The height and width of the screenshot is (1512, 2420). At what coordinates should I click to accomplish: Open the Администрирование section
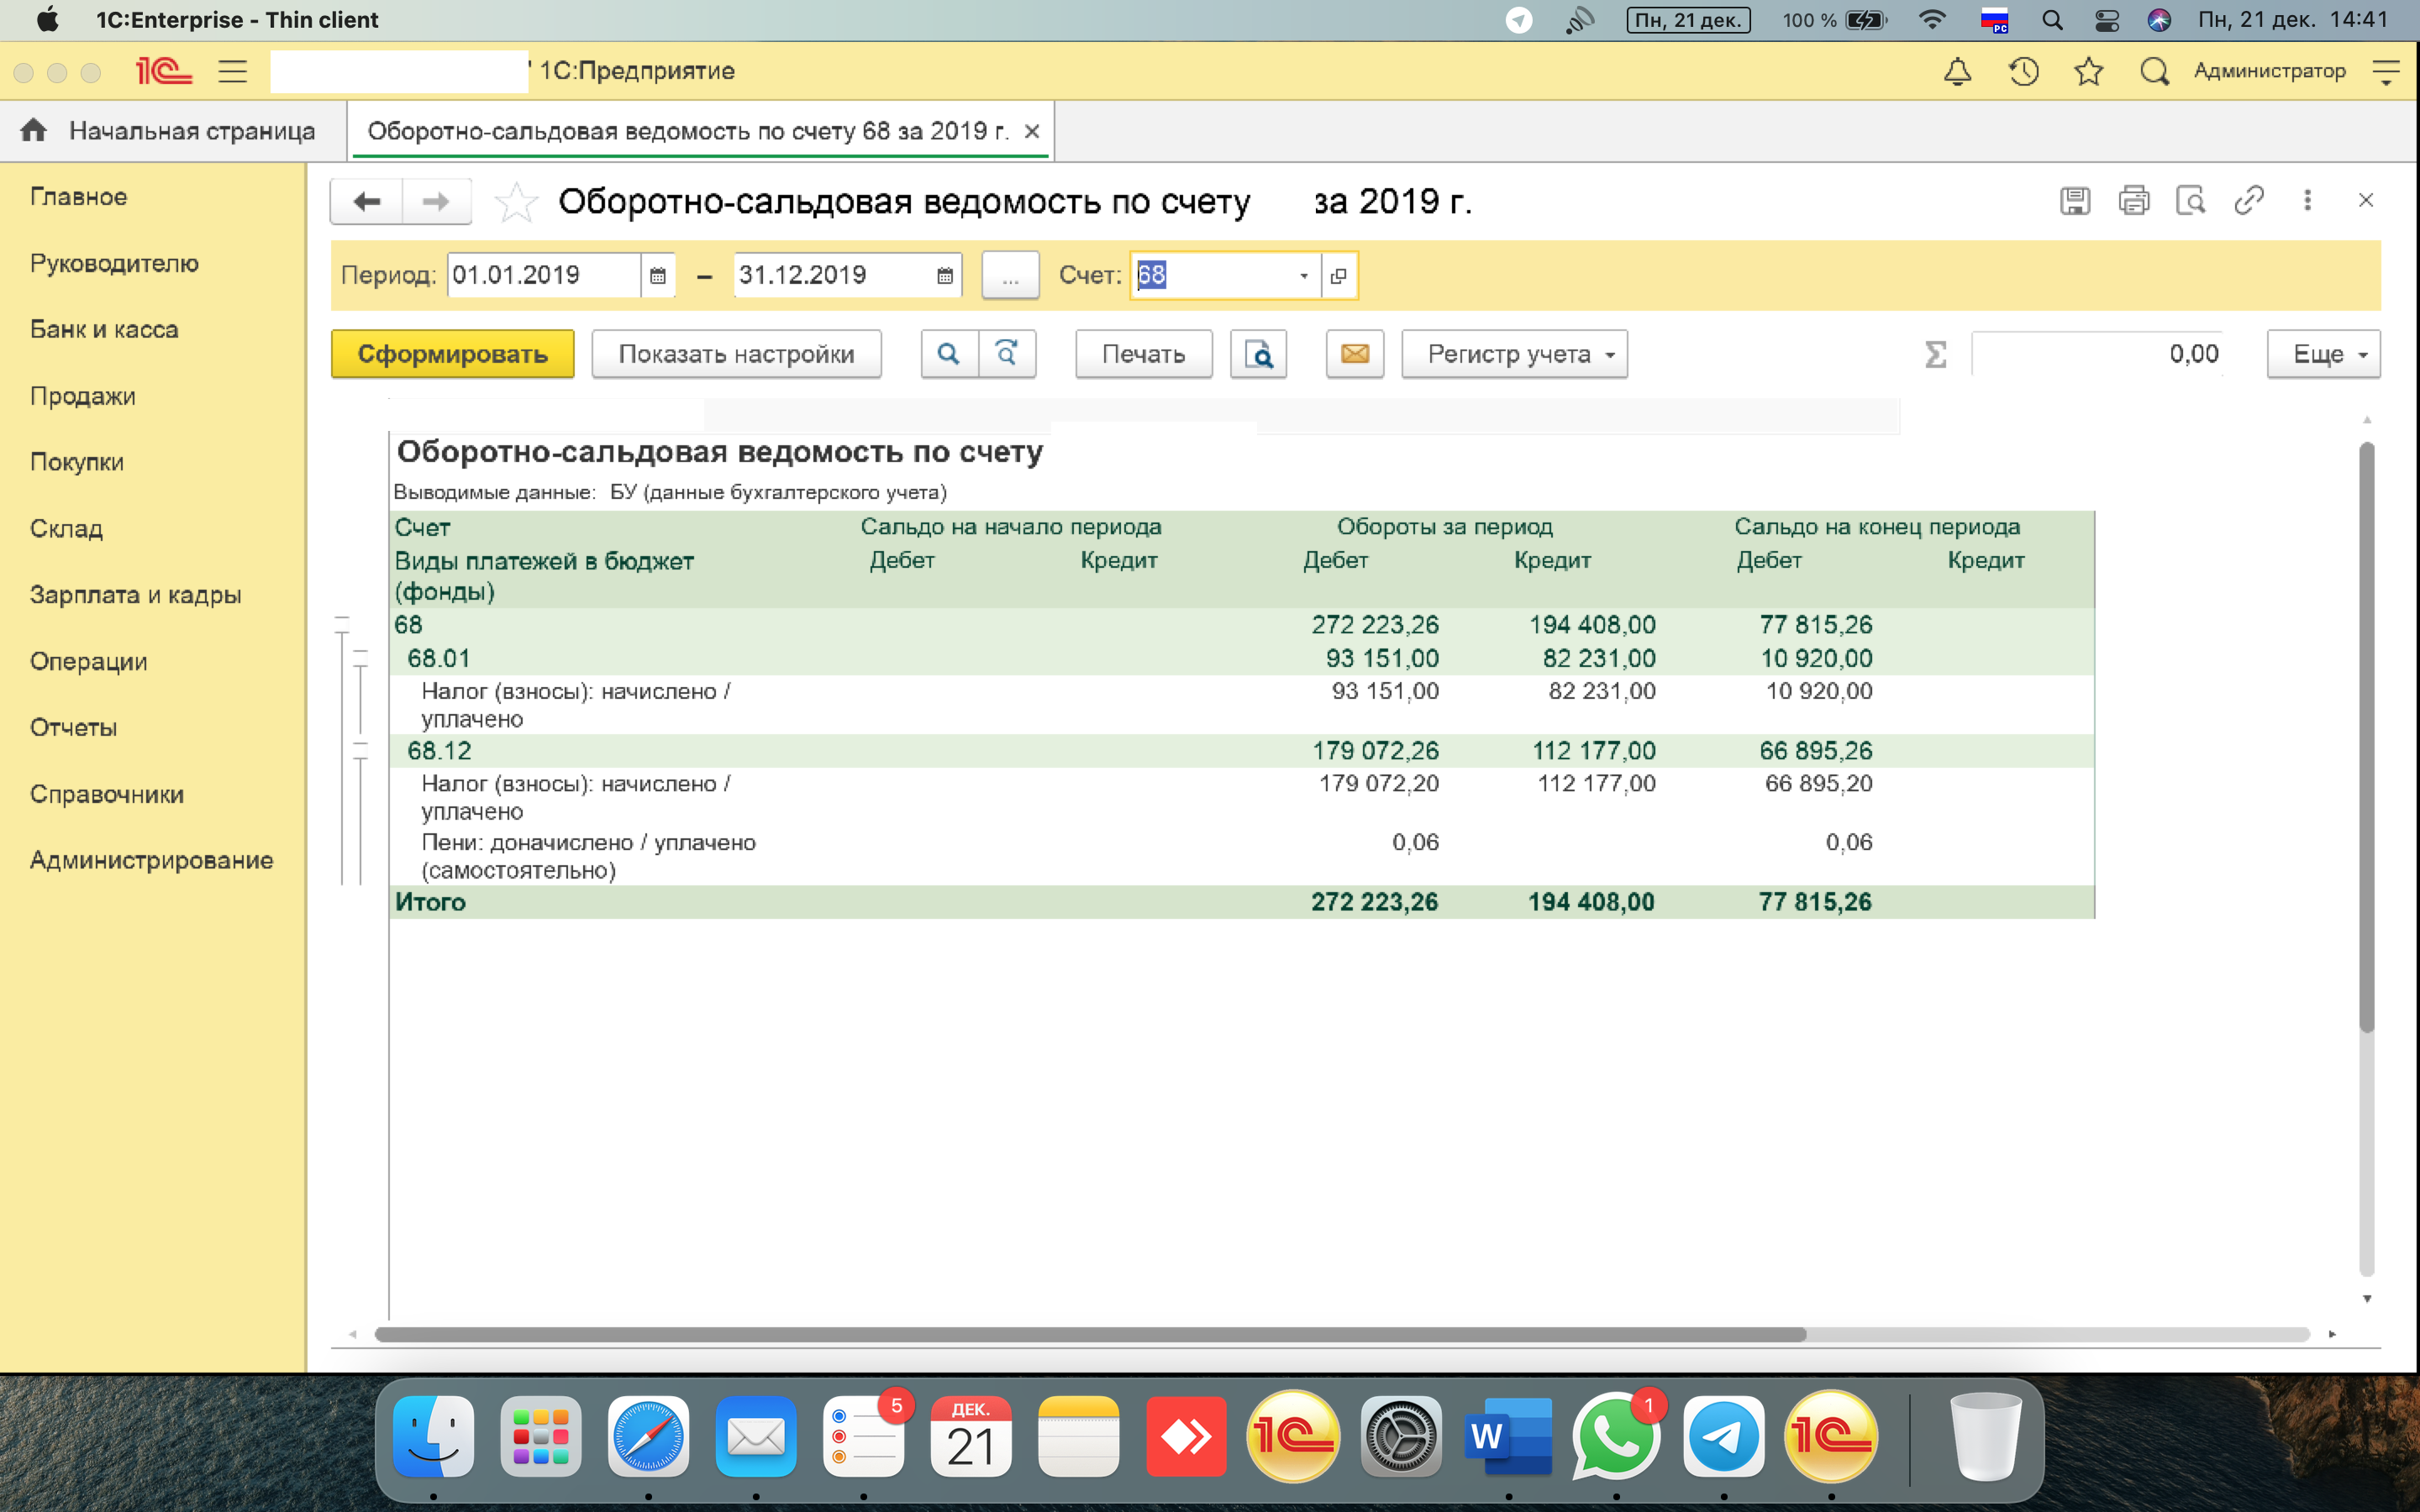tap(151, 860)
